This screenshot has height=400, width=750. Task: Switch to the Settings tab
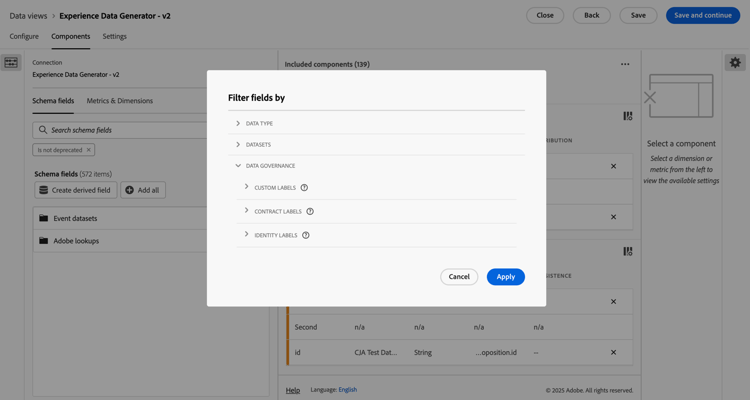pos(114,36)
